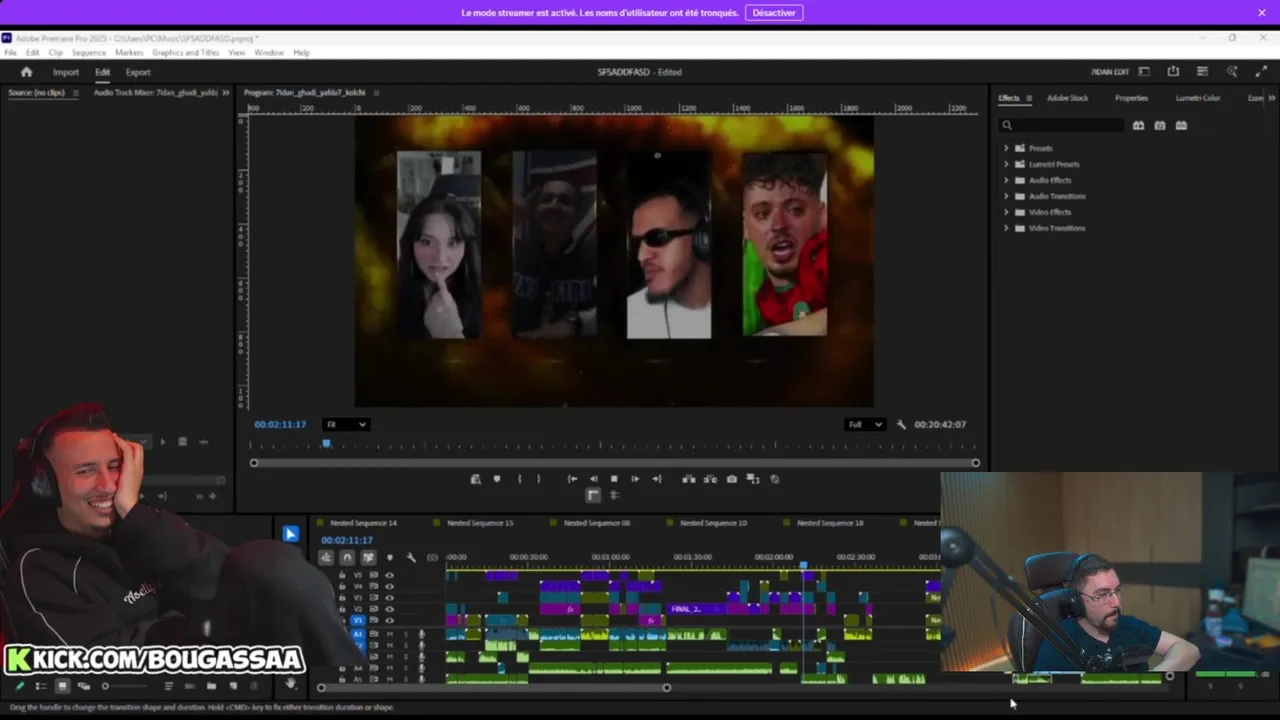Go to the Export workspace
1280x720 pixels.
[x=138, y=72]
